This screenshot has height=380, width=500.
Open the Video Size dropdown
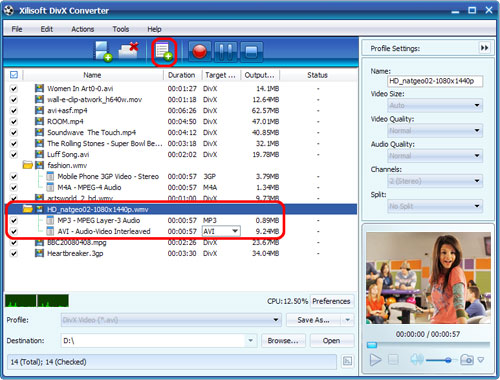[435, 105]
